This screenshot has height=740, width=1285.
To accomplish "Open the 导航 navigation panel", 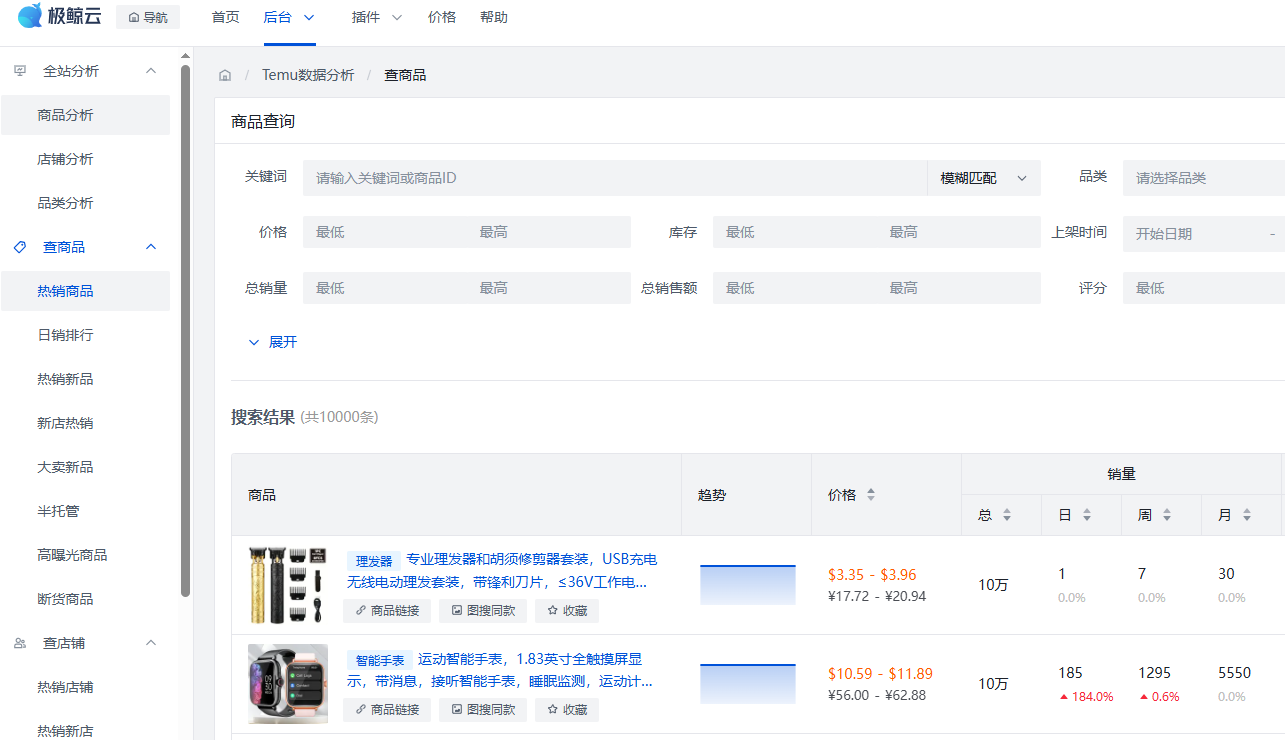I will (x=147, y=16).
